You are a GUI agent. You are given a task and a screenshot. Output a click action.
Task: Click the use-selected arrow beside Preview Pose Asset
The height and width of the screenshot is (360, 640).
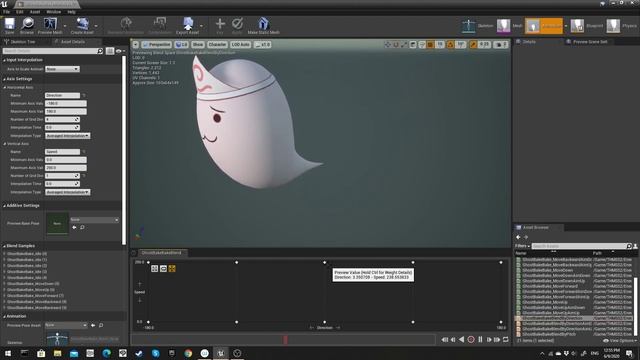(x=93, y=325)
